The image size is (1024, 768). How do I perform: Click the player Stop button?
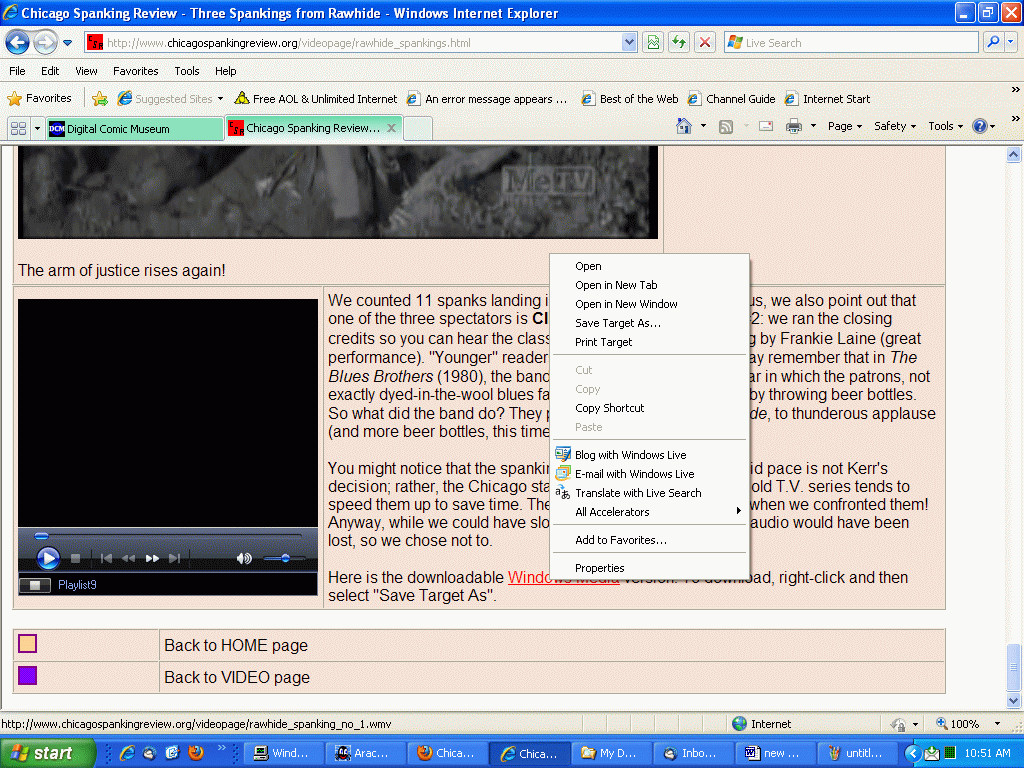coord(75,558)
